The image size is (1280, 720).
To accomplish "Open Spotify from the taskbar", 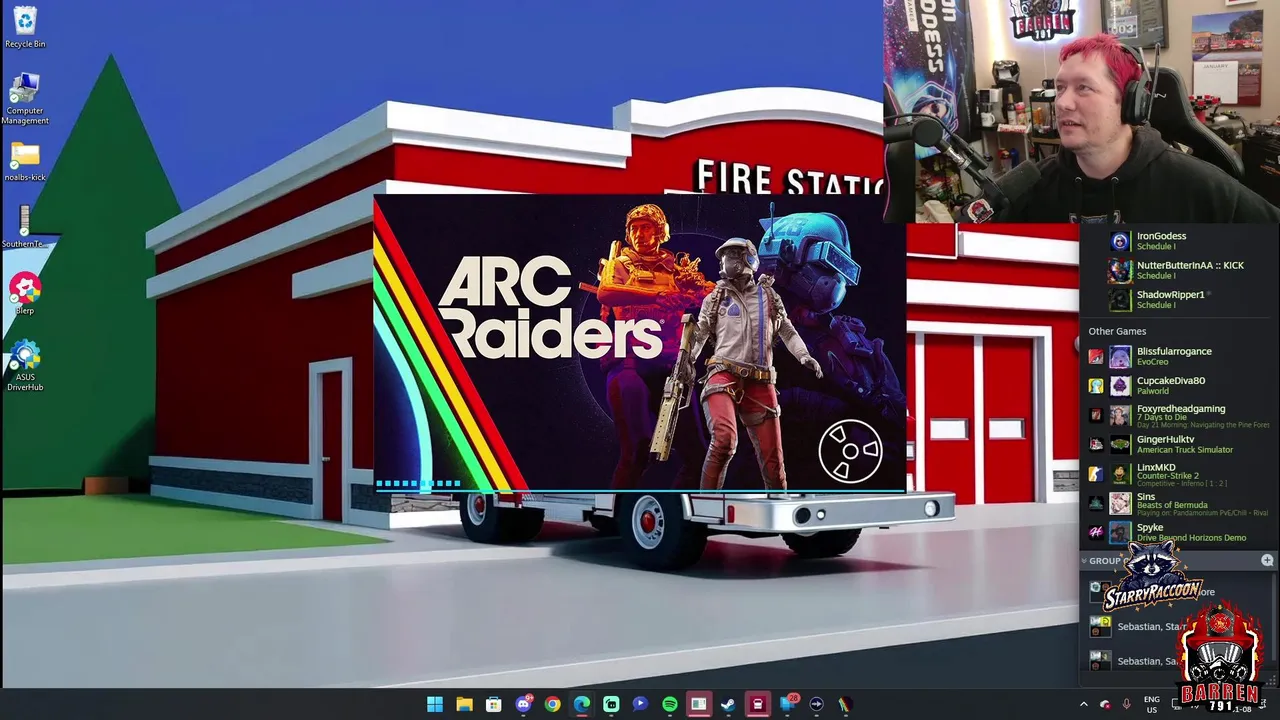I will pyautogui.click(x=669, y=704).
